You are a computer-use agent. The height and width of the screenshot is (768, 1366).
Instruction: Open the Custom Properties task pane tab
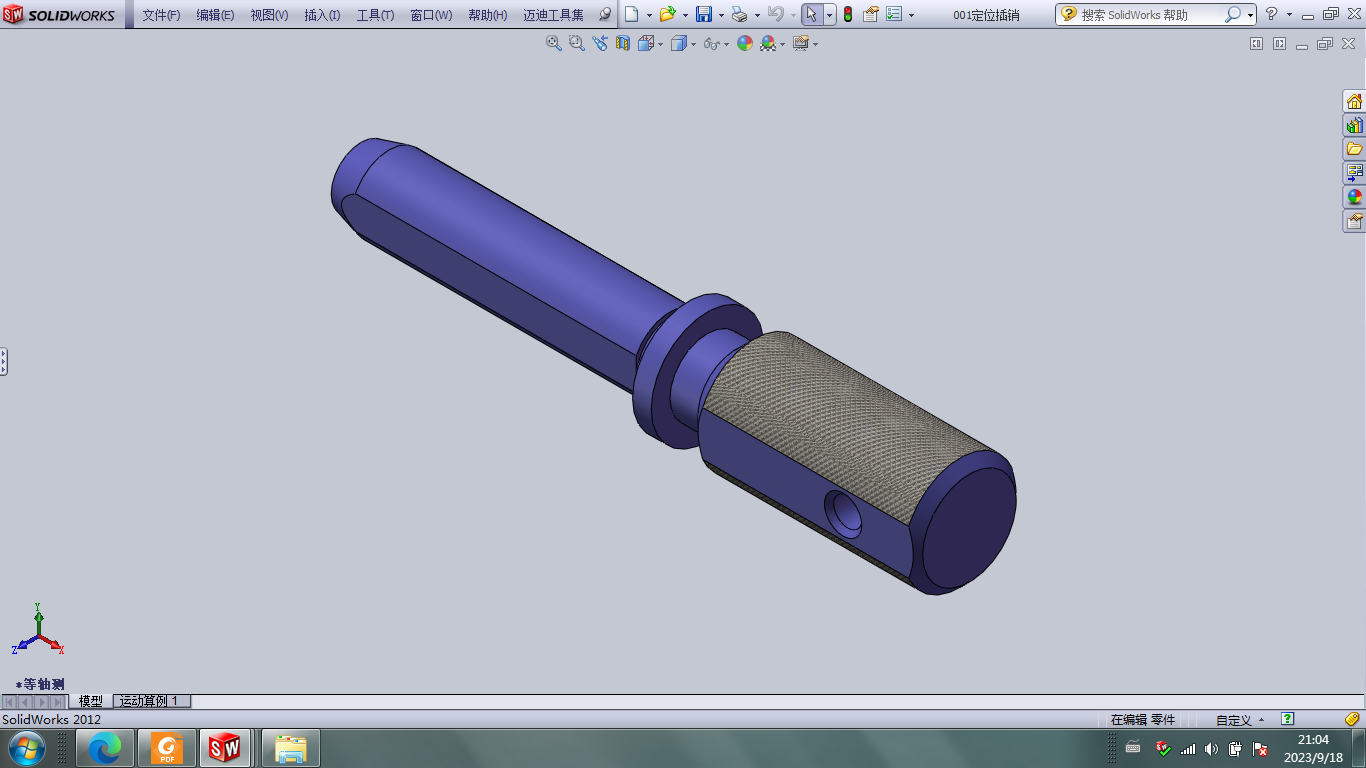pos(1354,221)
